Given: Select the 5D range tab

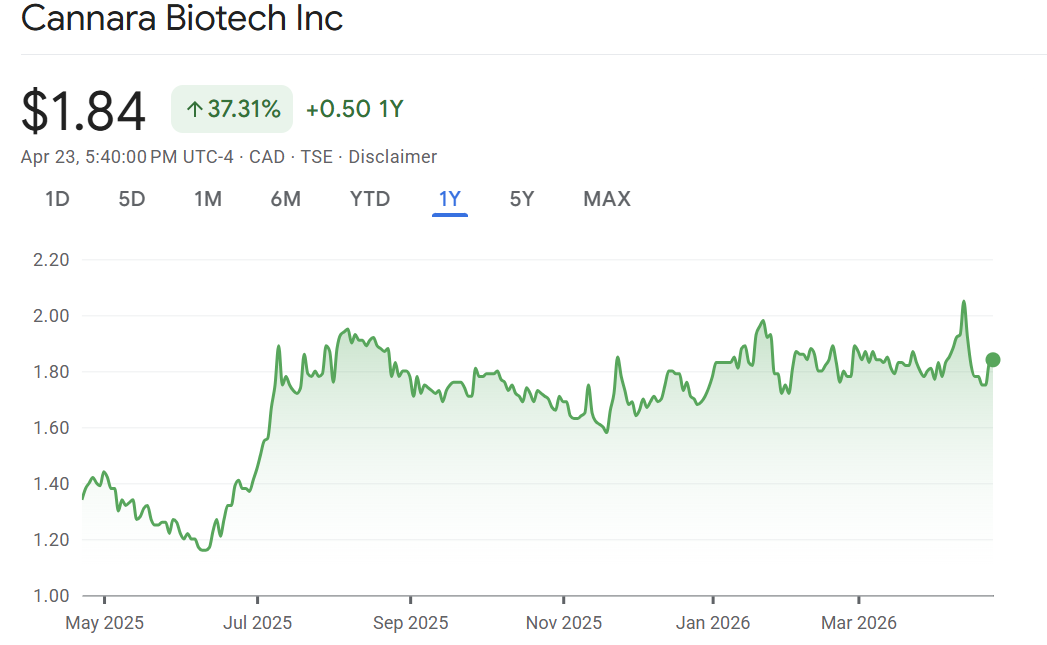Looking at the screenshot, I should click(132, 199).
